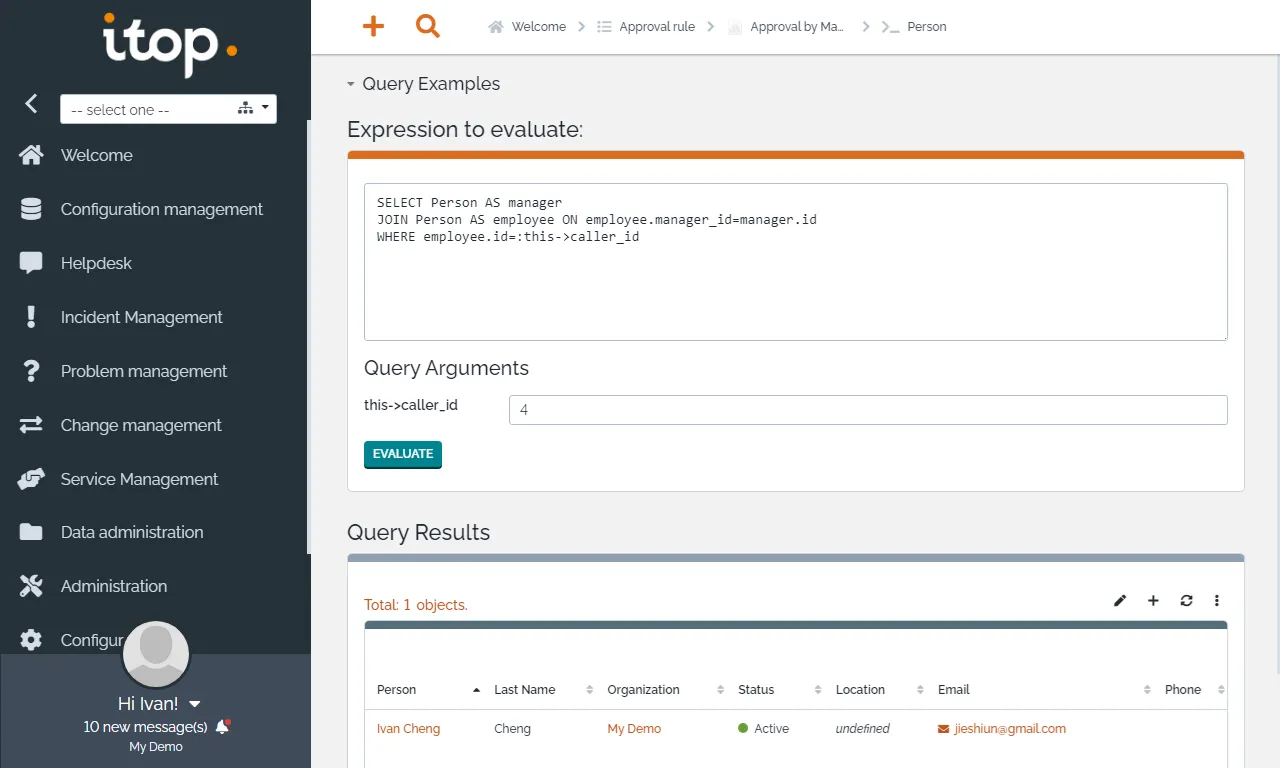This screenshot has width=1280, height=768.
Task: Click the Welcome home icon in sidebar
Action: pyautogui.click(x=31, y=155)
